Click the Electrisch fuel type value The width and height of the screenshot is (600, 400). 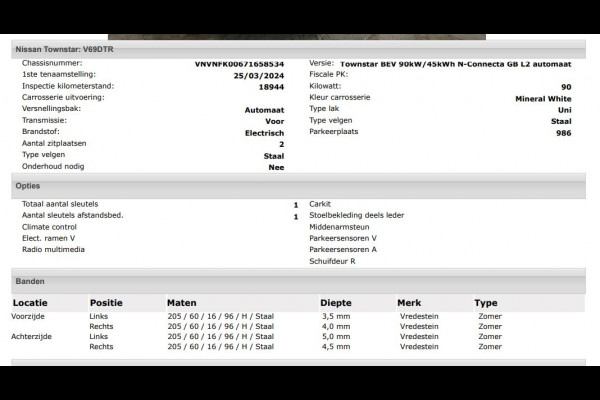(x=264, y=132)
